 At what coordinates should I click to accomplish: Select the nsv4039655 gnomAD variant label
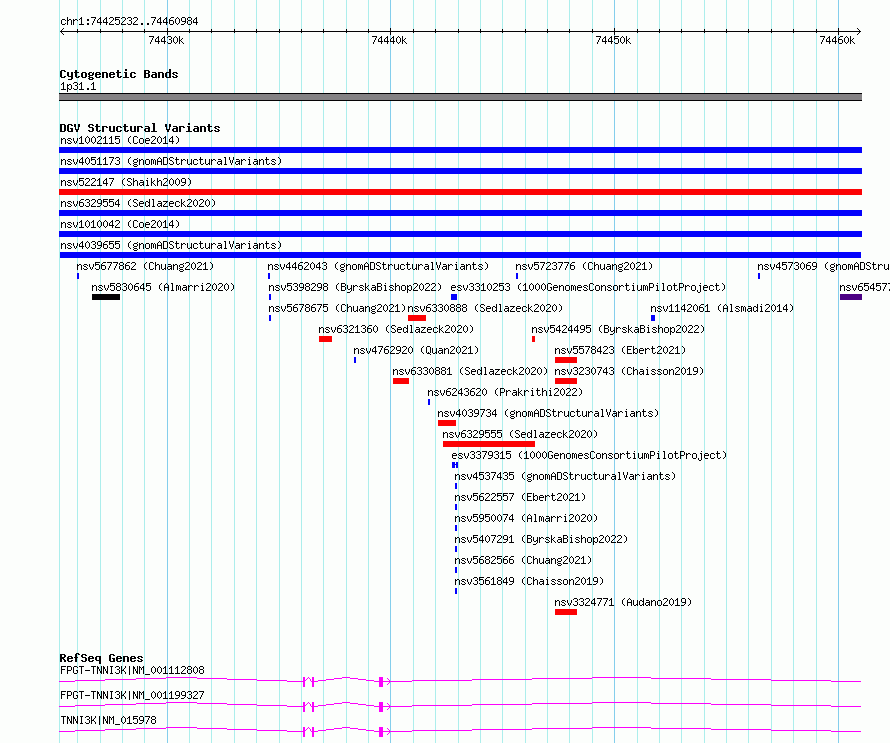click(x=171, y=245)
